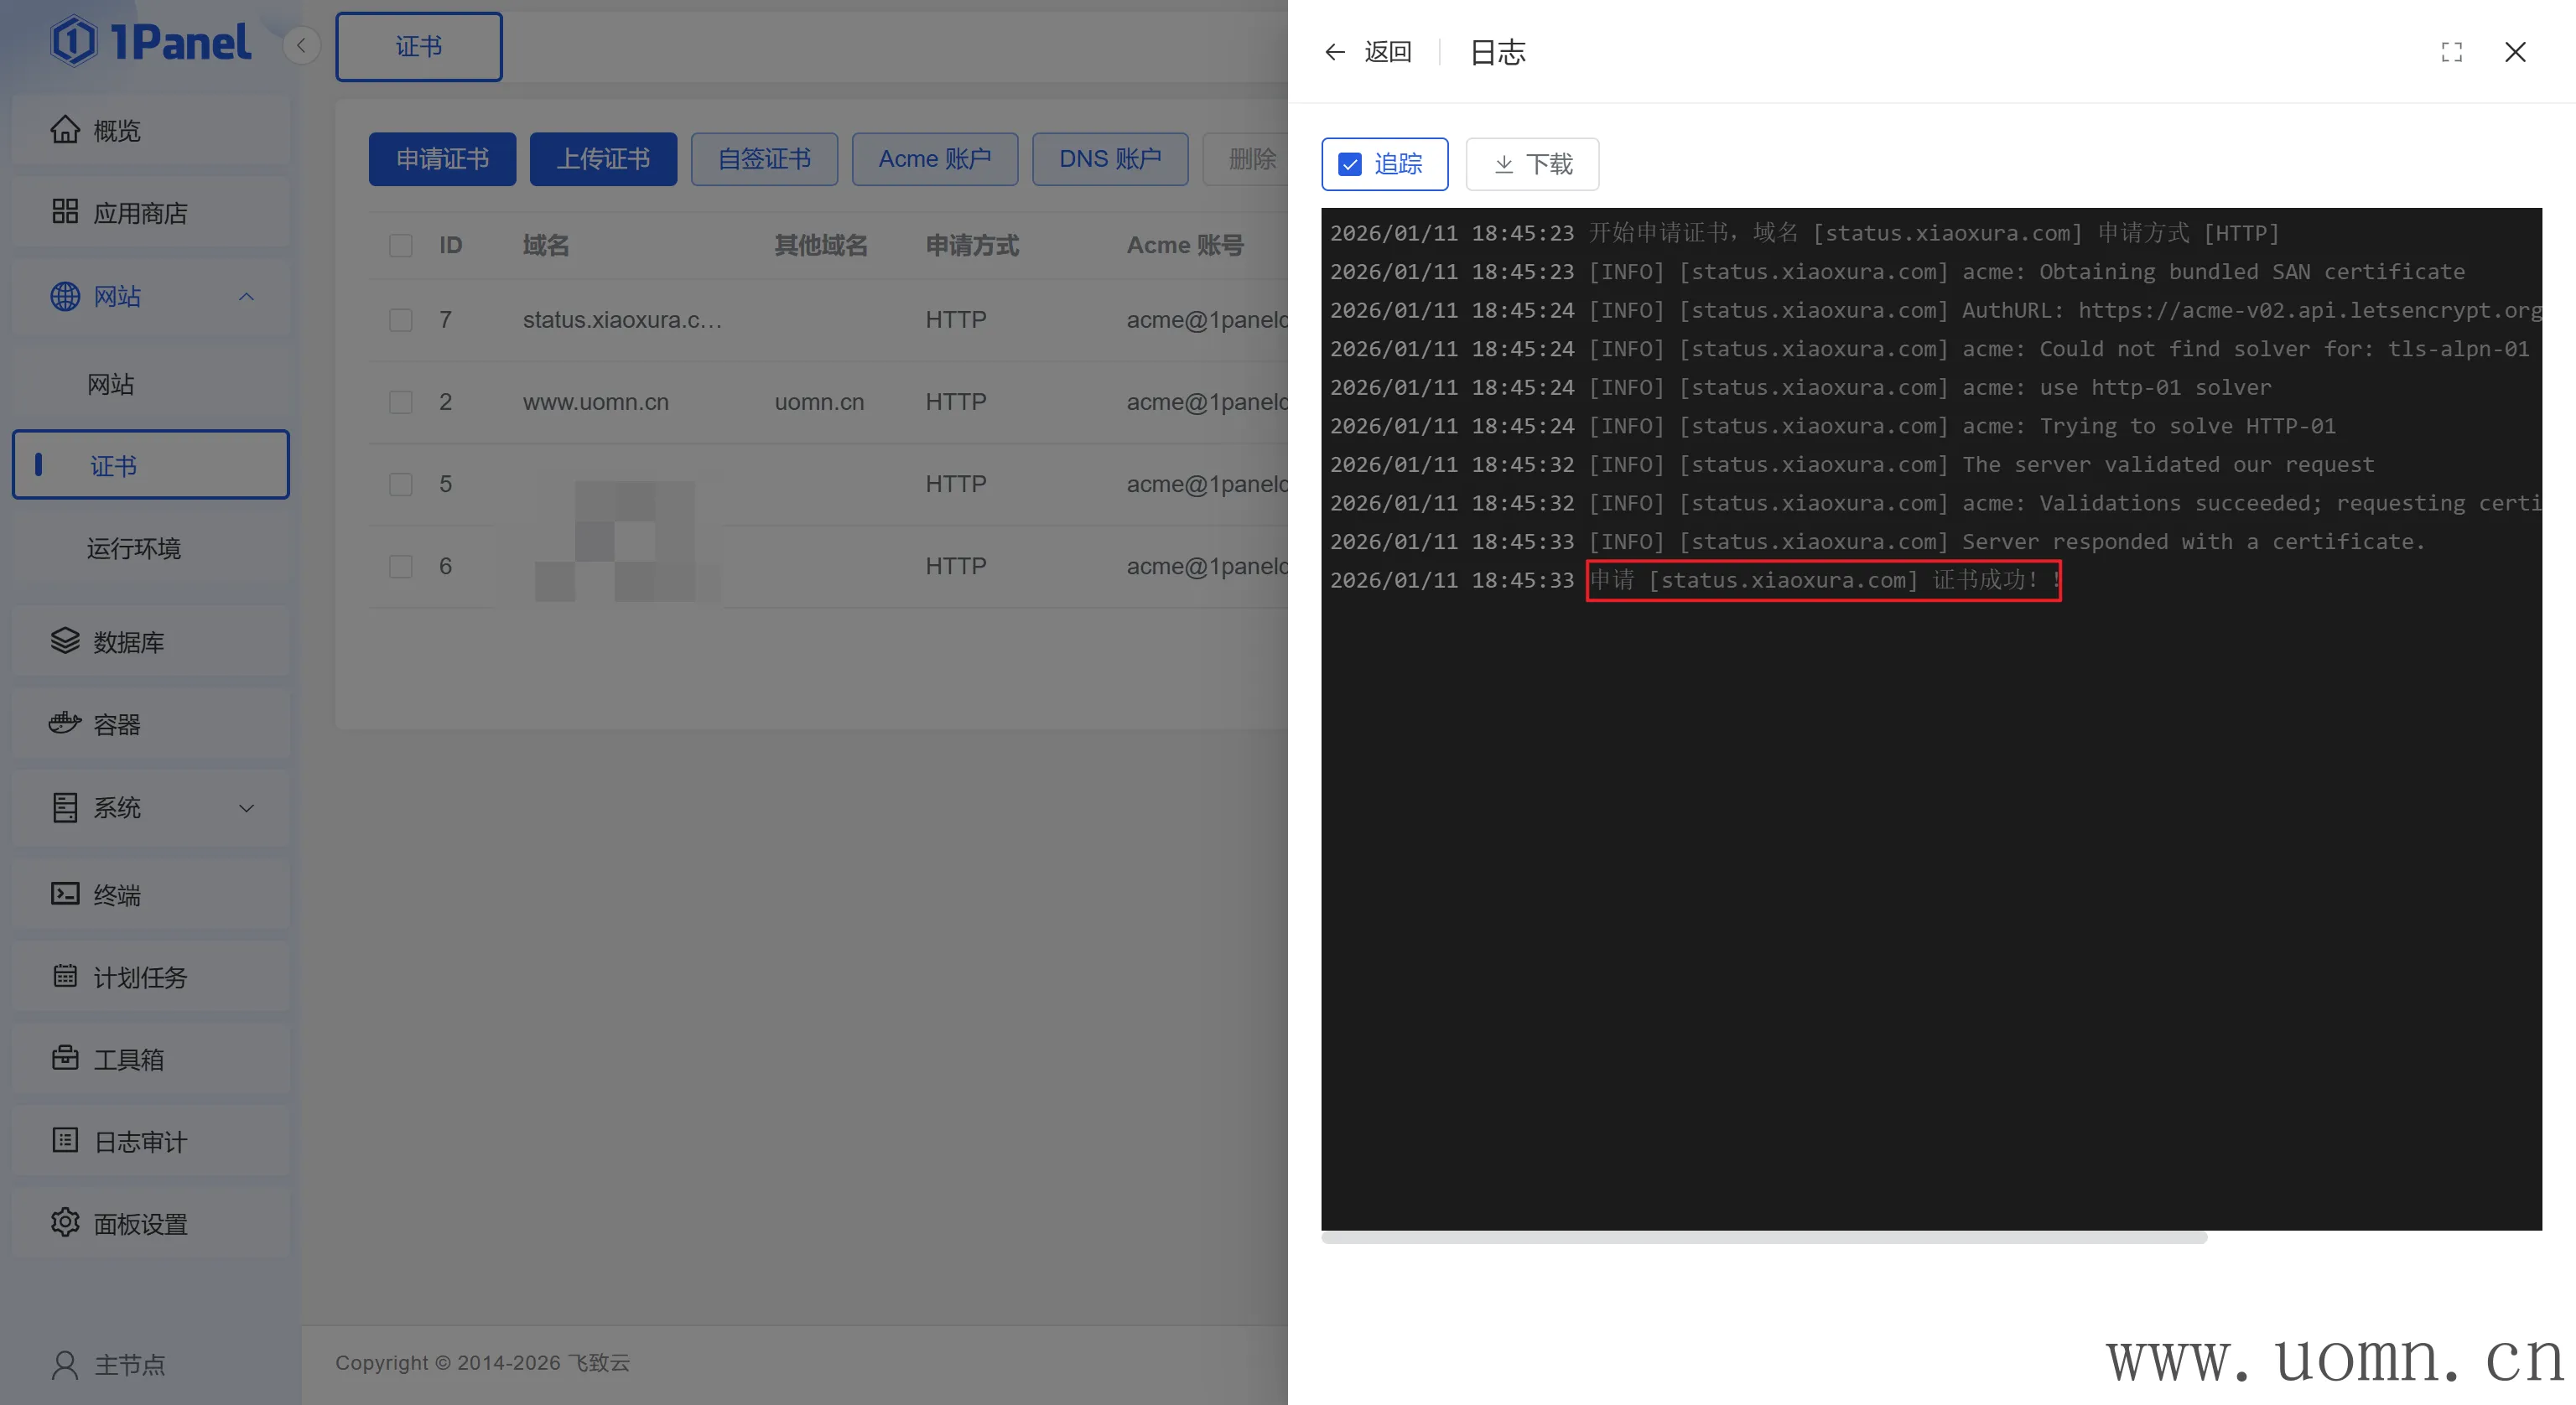Select the 计划任务 menu item
This screenshot has height=1405, width=2576.
(x=140, y=977)
